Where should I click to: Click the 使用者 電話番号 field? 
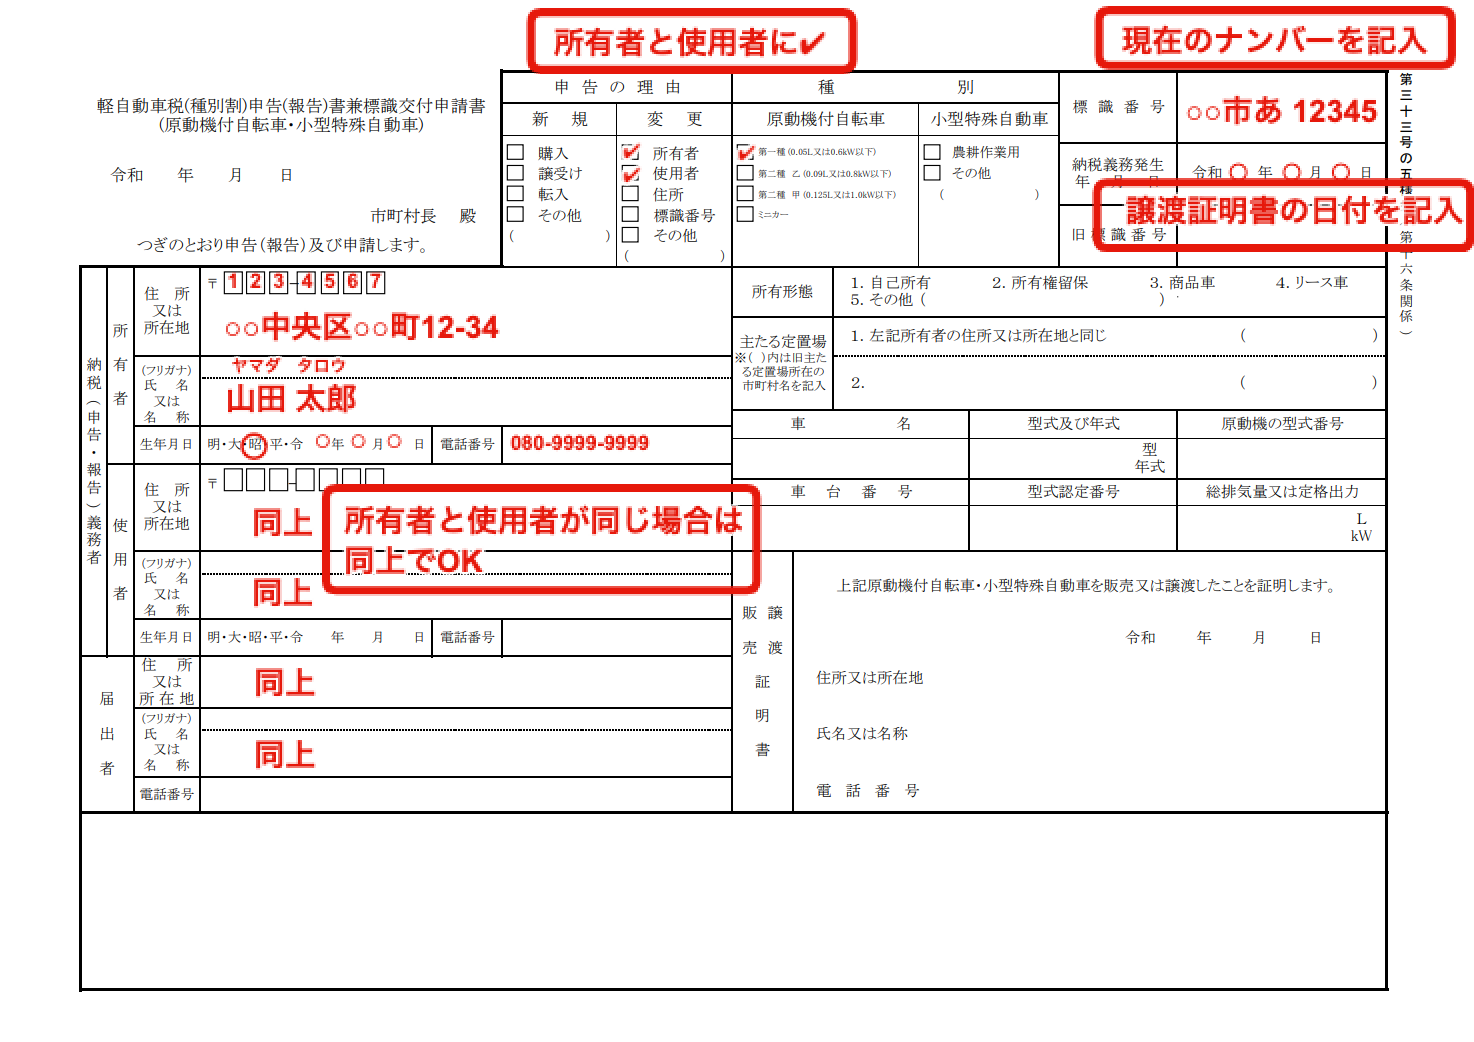coord(616,637)
